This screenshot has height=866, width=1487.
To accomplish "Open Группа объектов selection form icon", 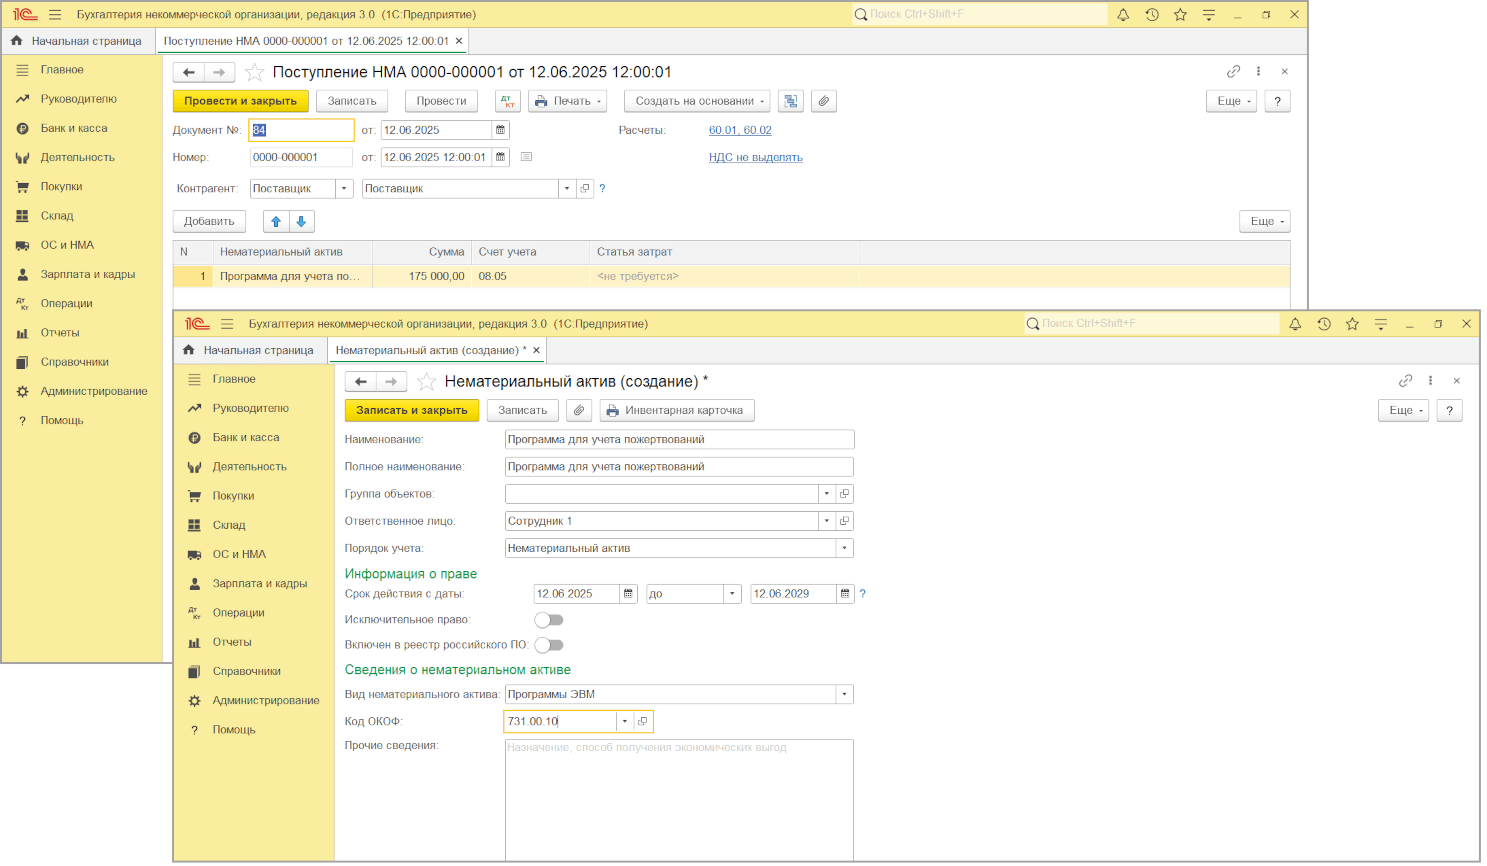I will tap(844, 494).
